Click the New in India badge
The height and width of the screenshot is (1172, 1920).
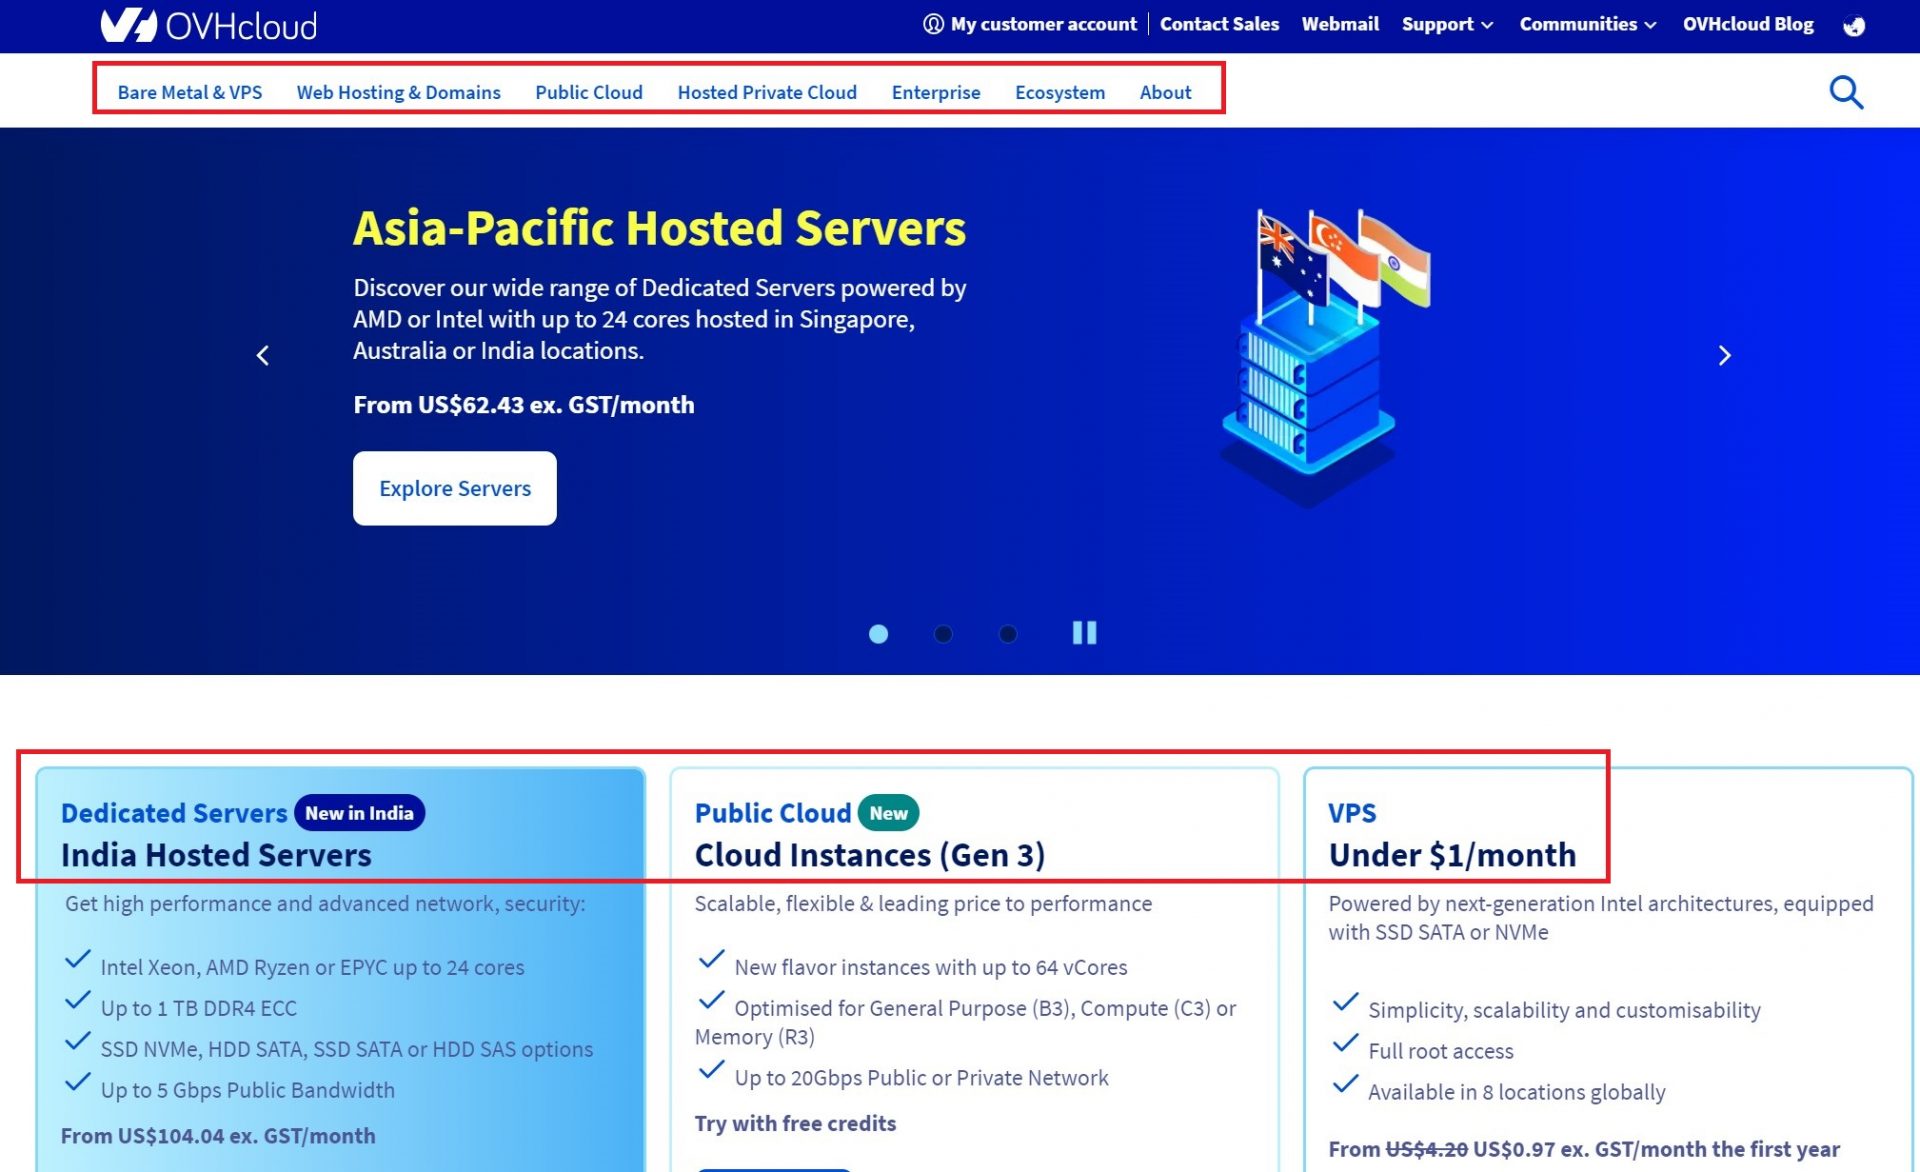[x=358, y=812]
